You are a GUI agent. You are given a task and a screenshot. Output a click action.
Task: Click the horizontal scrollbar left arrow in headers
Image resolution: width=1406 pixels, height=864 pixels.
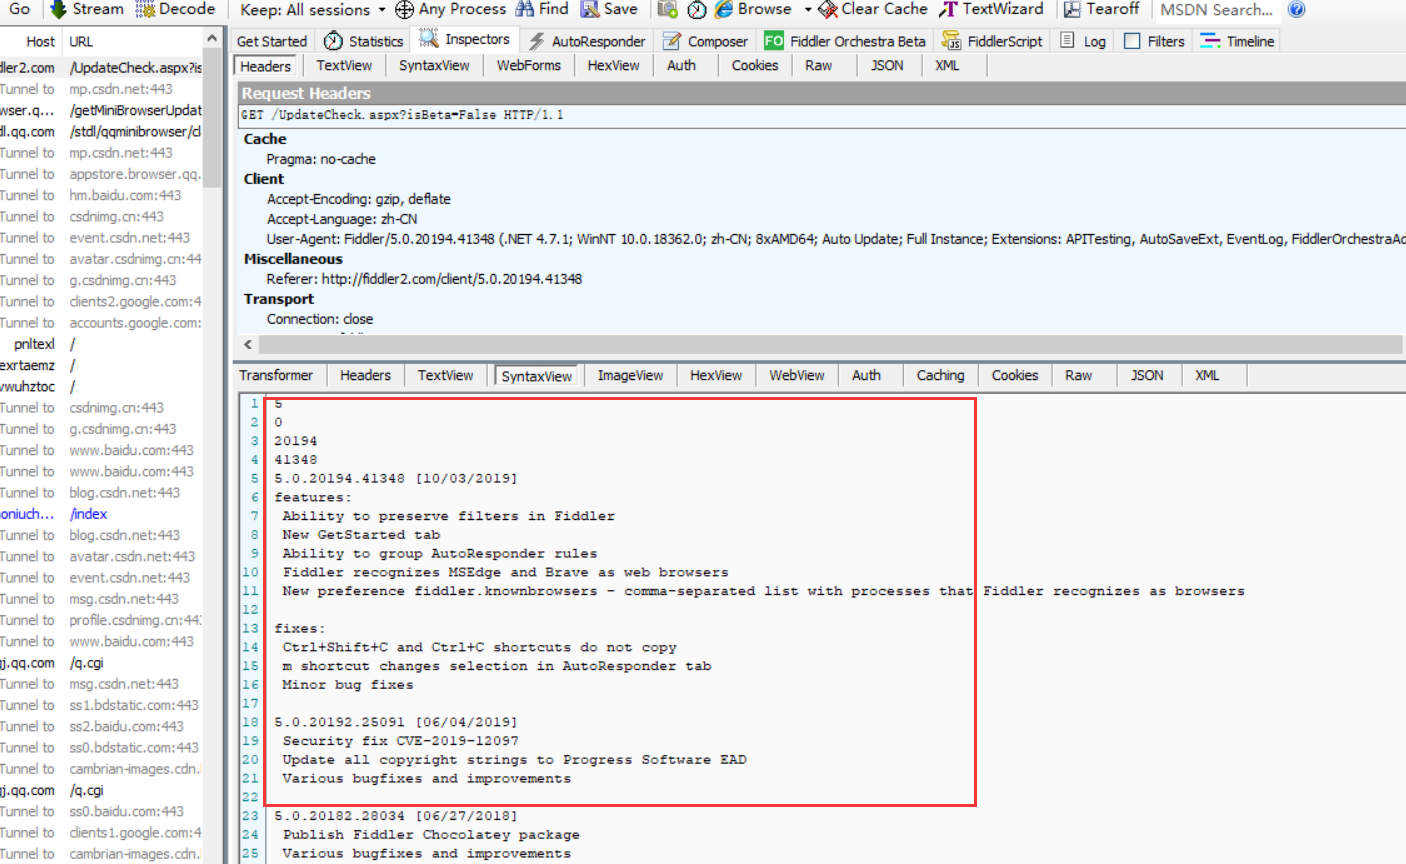click(x=249, y=344)
